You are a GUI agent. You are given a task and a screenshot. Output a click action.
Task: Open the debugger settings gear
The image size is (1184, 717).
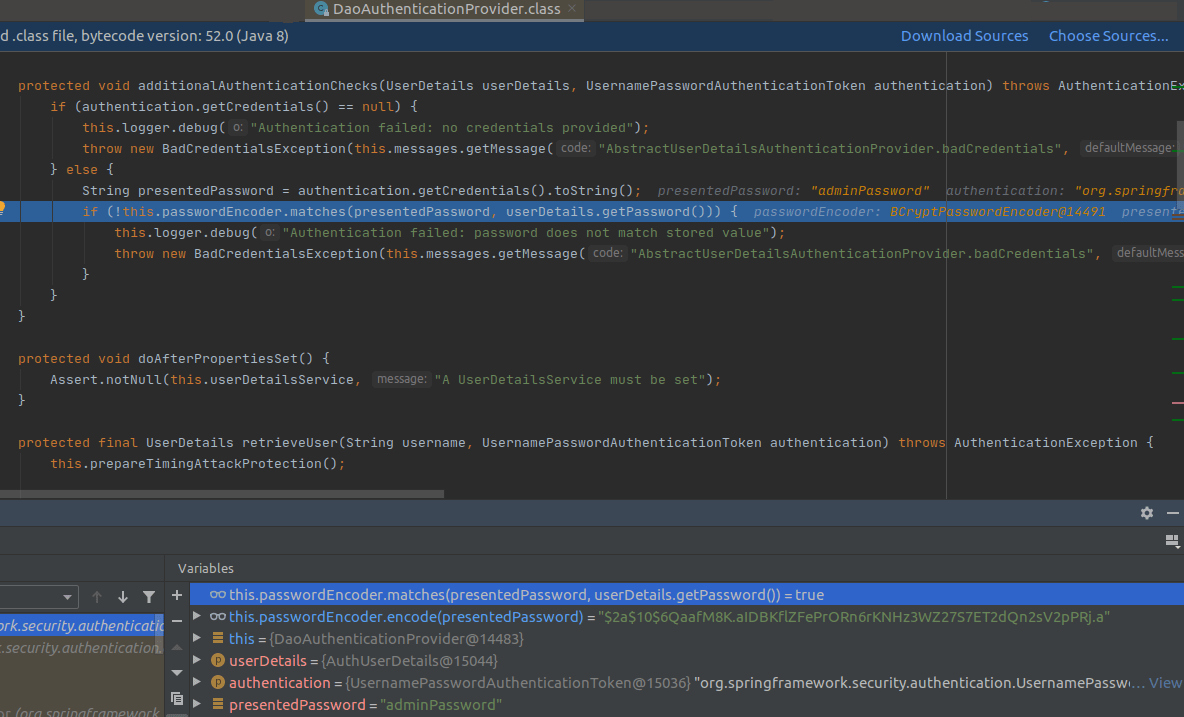(x=1146, y=512)
